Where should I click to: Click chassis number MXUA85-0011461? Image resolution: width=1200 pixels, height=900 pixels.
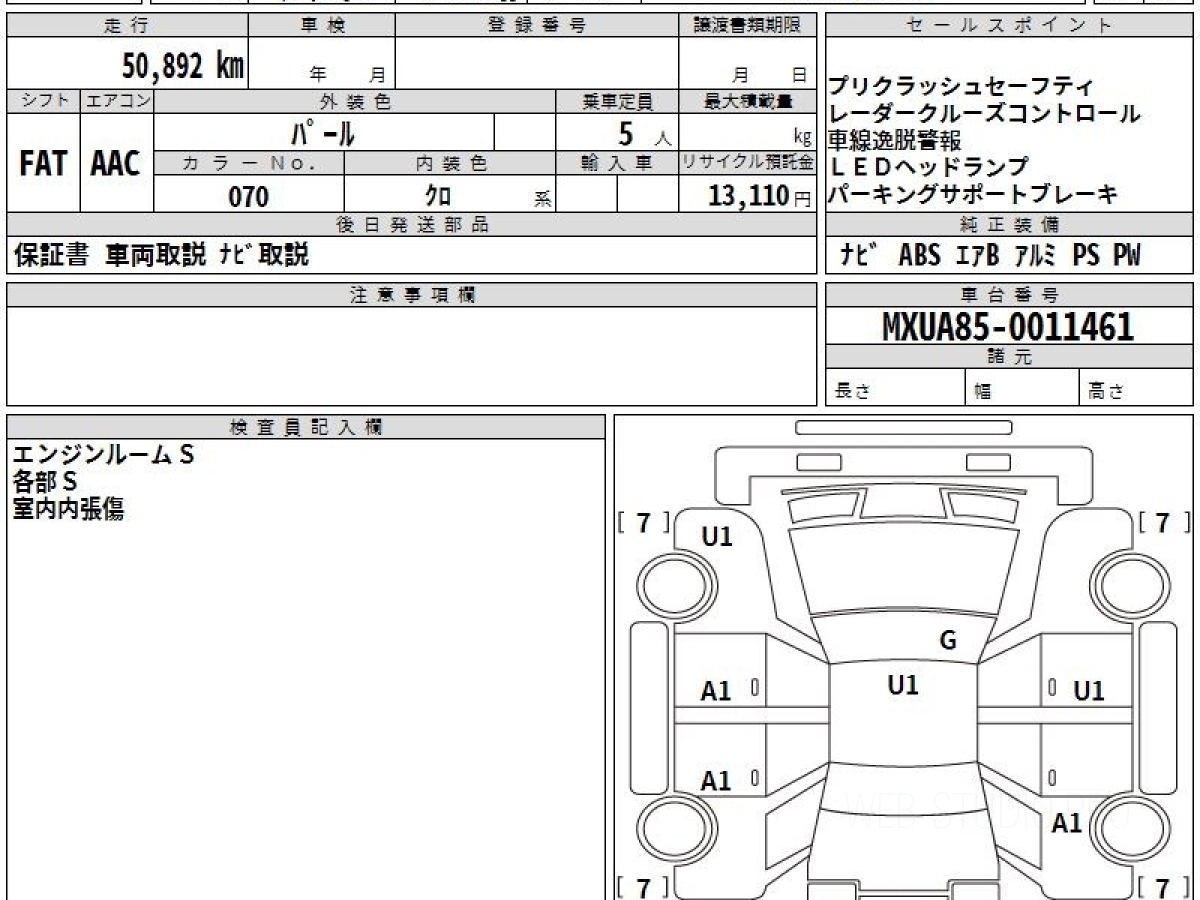pos(1009,326)
